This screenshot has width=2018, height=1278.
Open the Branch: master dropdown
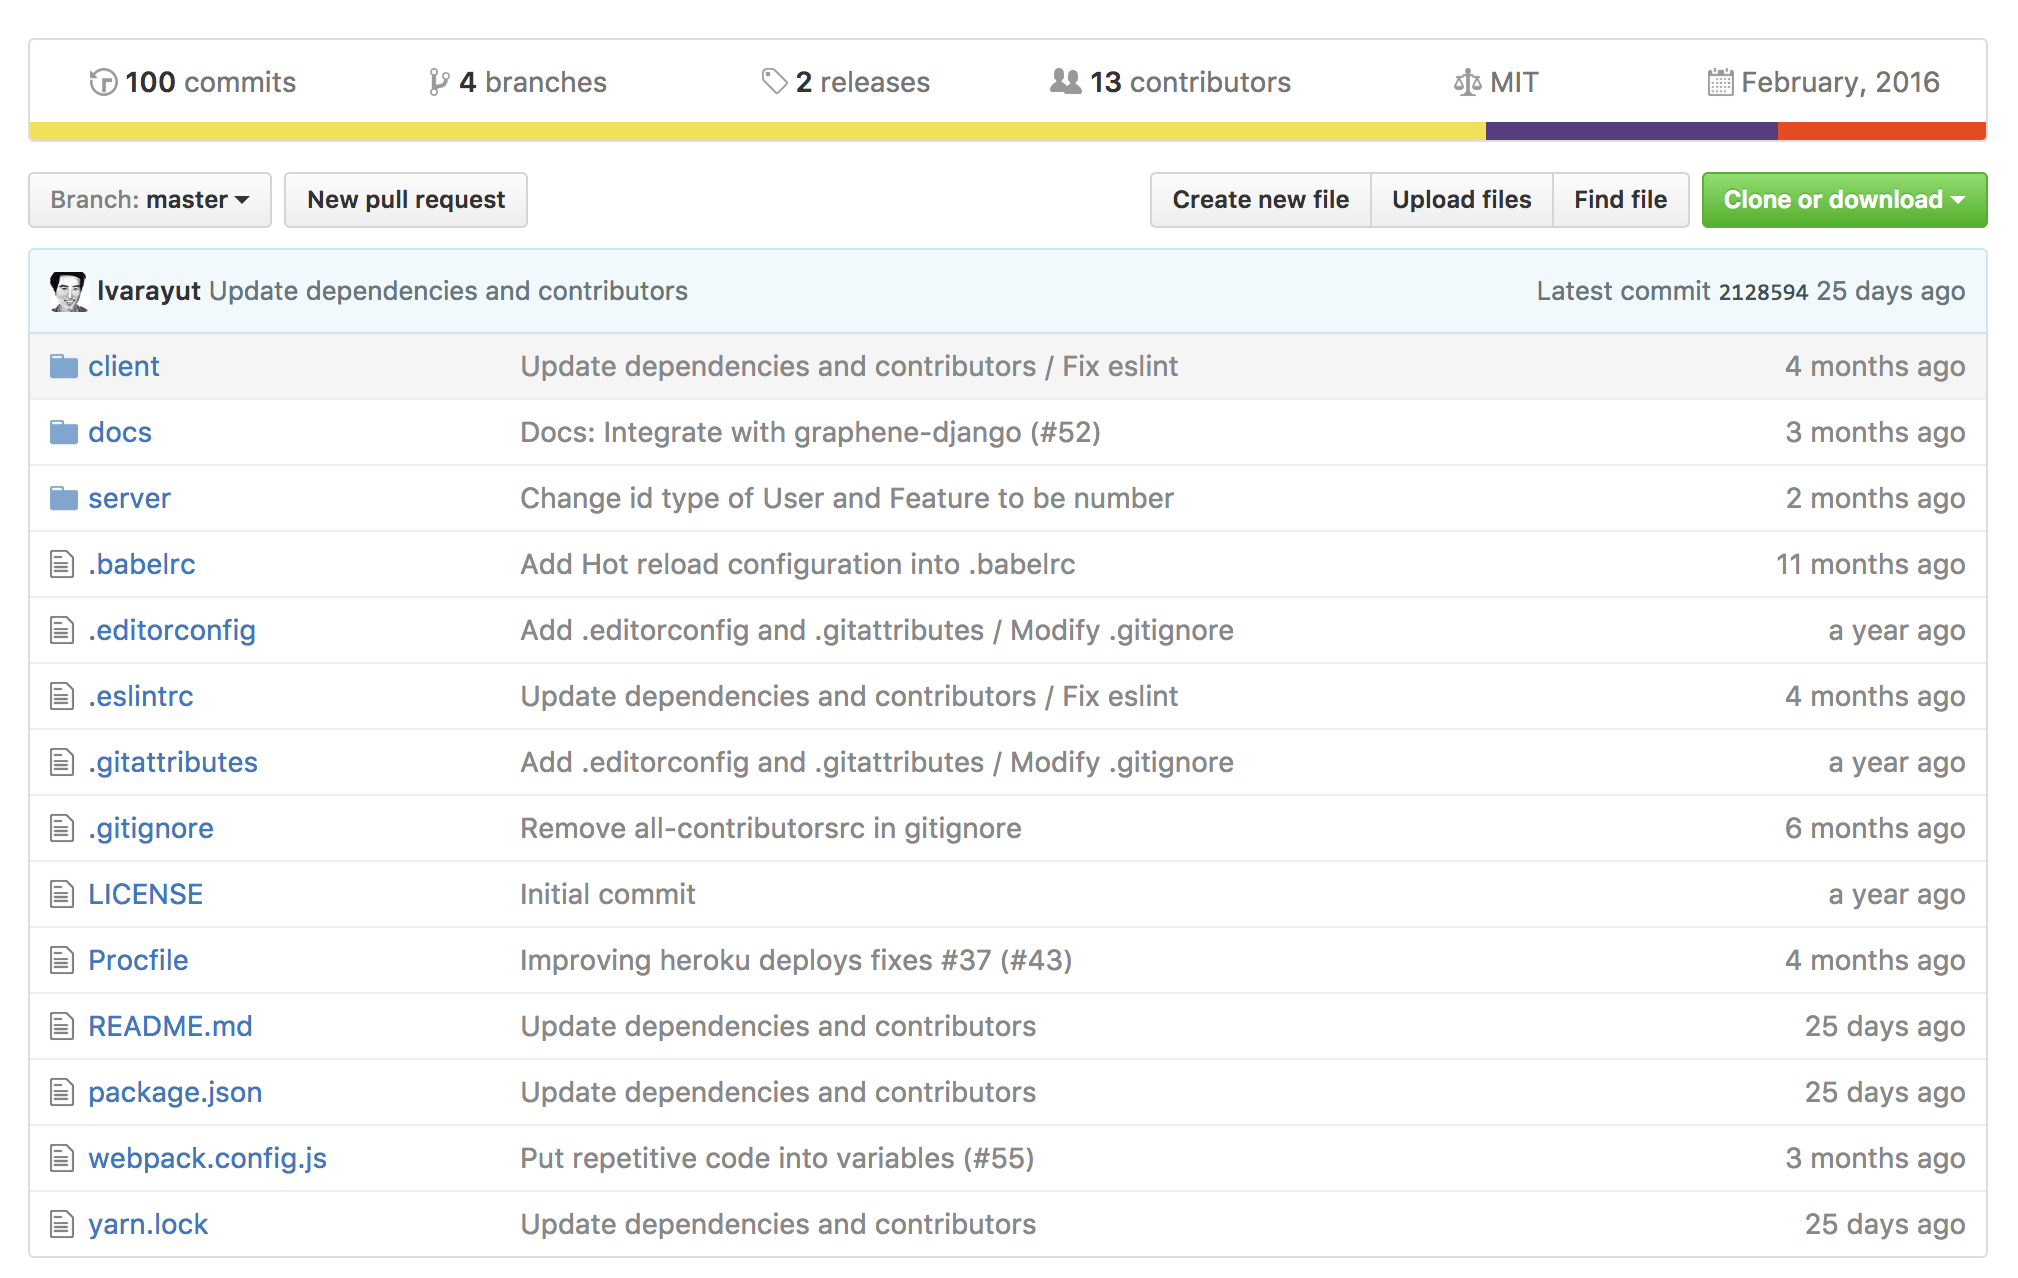pyautogui.click(x=150, y=200)
